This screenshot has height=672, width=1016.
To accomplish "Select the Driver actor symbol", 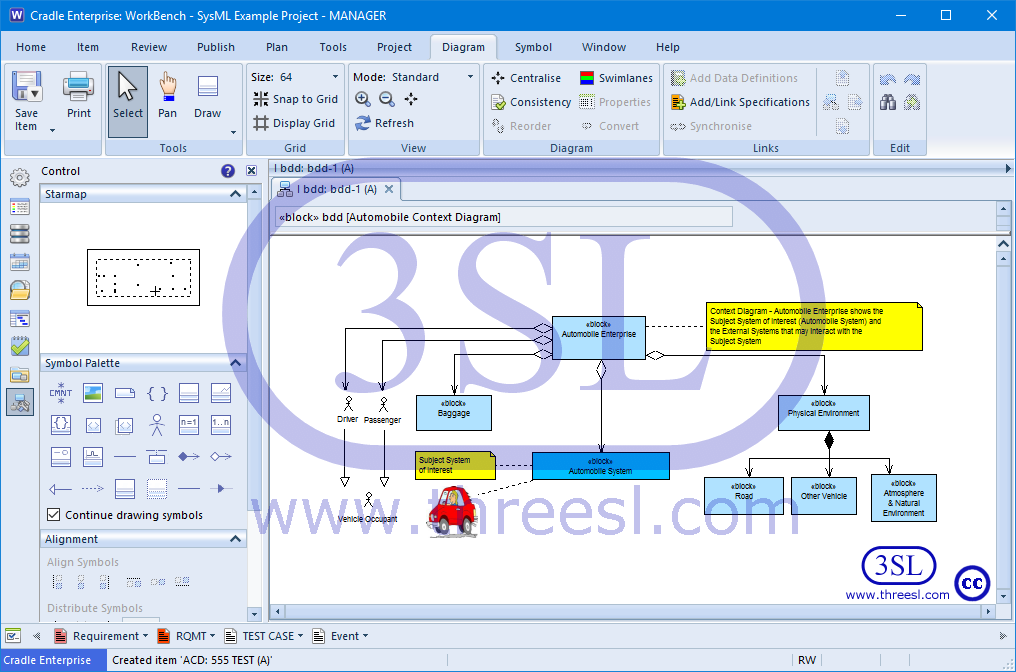I will pyautogui.click(x=348, y=410).
